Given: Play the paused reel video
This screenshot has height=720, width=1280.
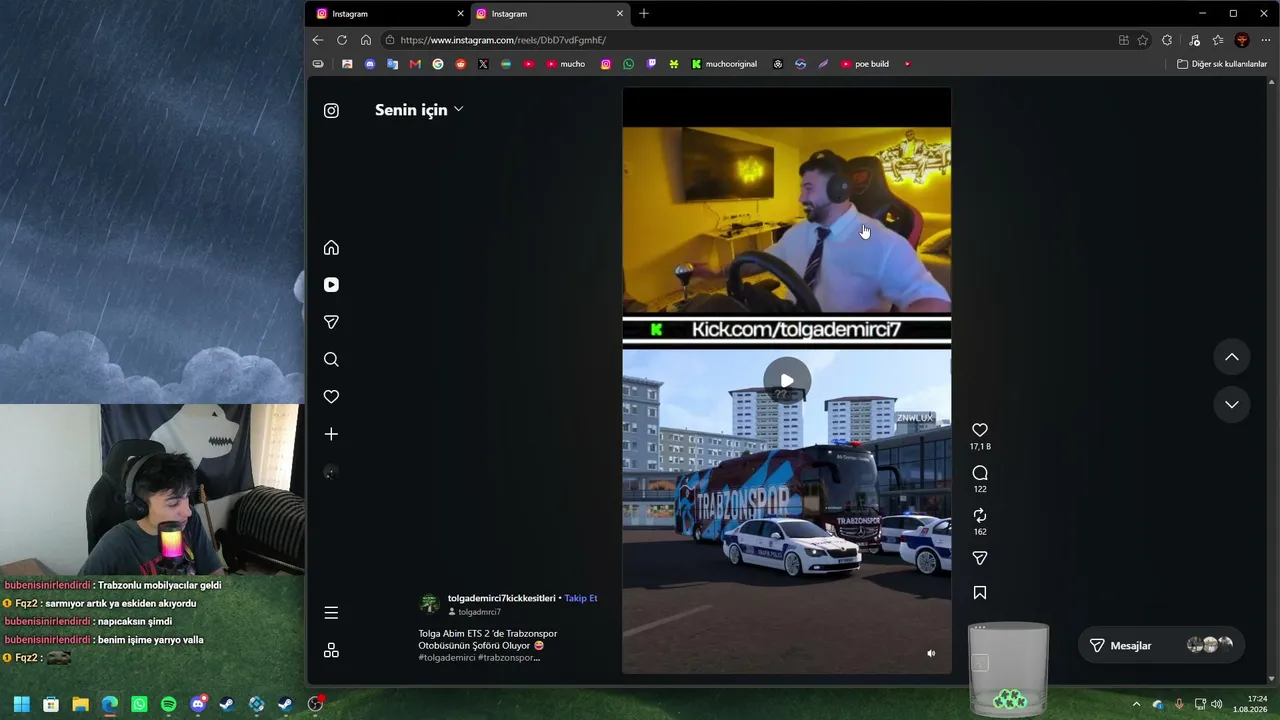Looking at the screenshot, I should tap(787, 380).
